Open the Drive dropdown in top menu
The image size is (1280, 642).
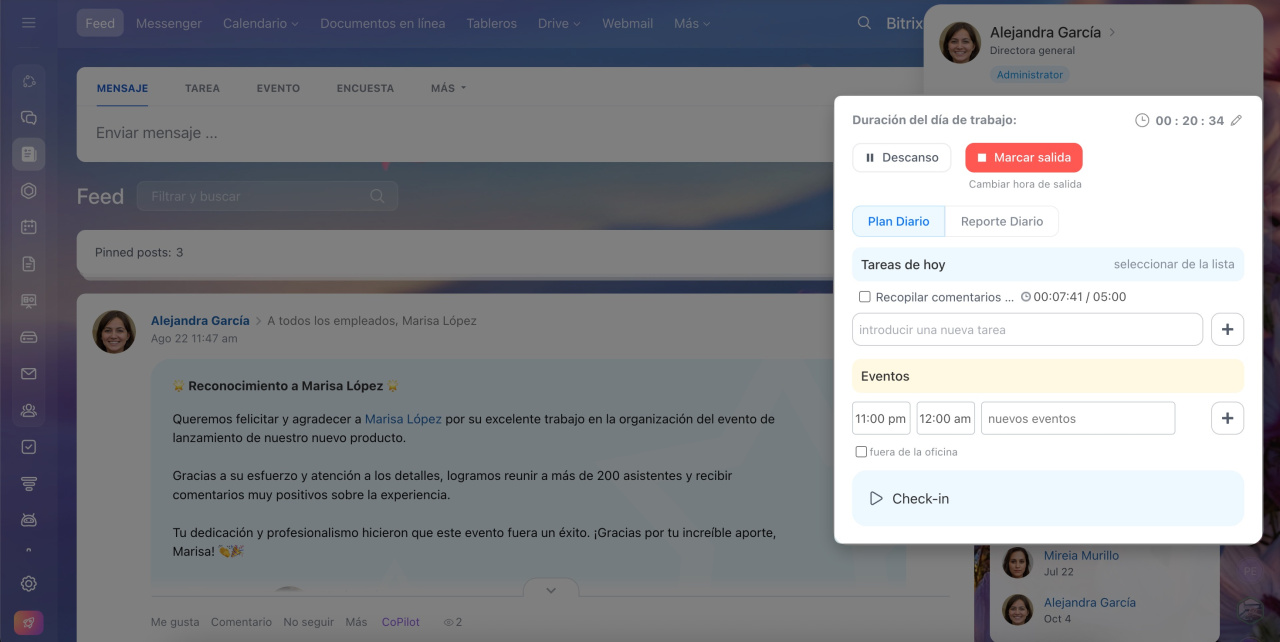tap(558, 23)
